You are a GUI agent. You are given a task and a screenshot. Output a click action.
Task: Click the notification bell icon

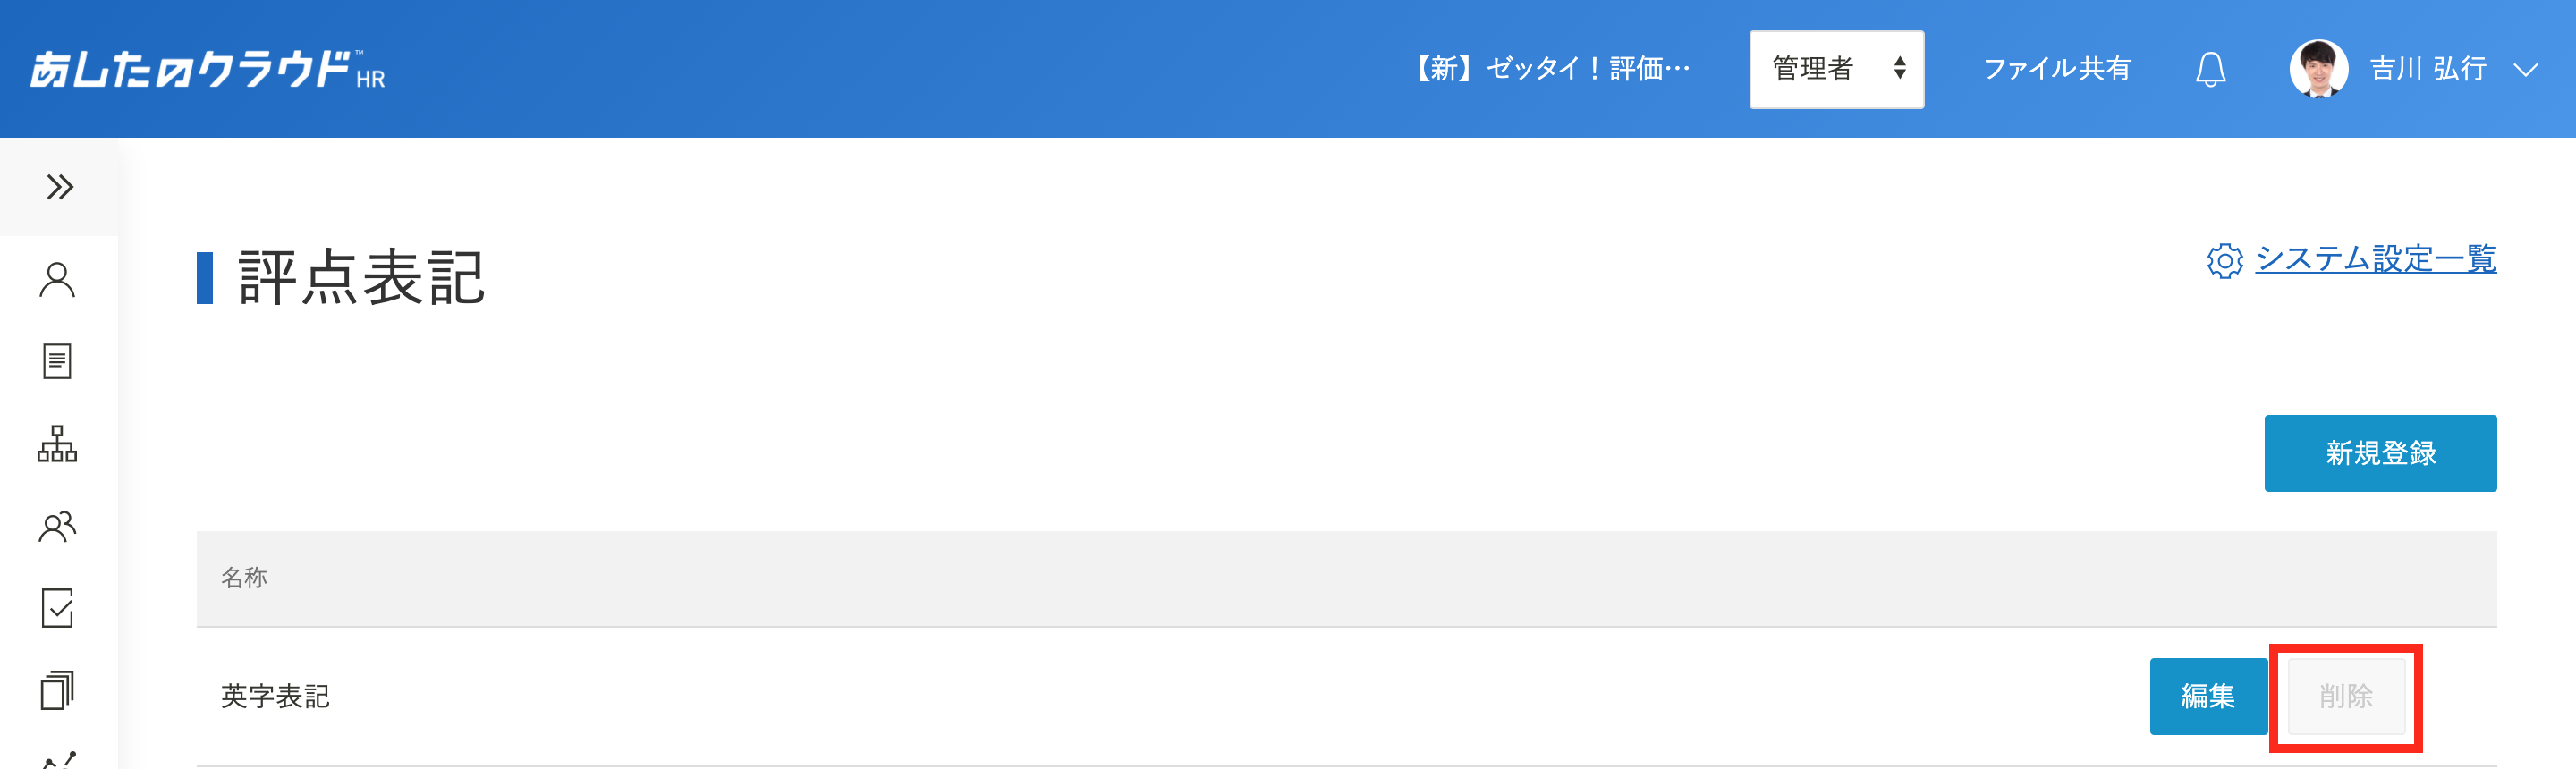point(2210,69)
